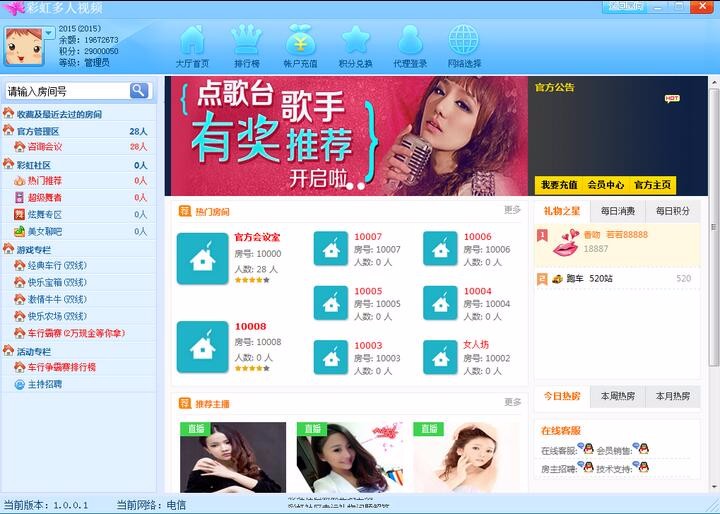This screenshot has height=514, width=720.
Task: Click the 热门房间 section header icon
Action: [185, 211]
